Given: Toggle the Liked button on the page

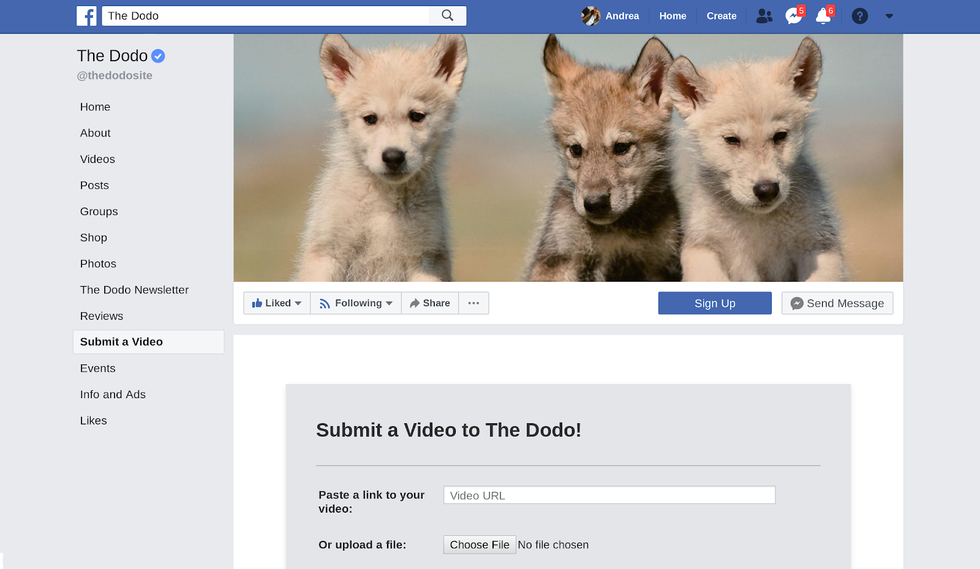Looking at the screenshot, I should point(276,303).
